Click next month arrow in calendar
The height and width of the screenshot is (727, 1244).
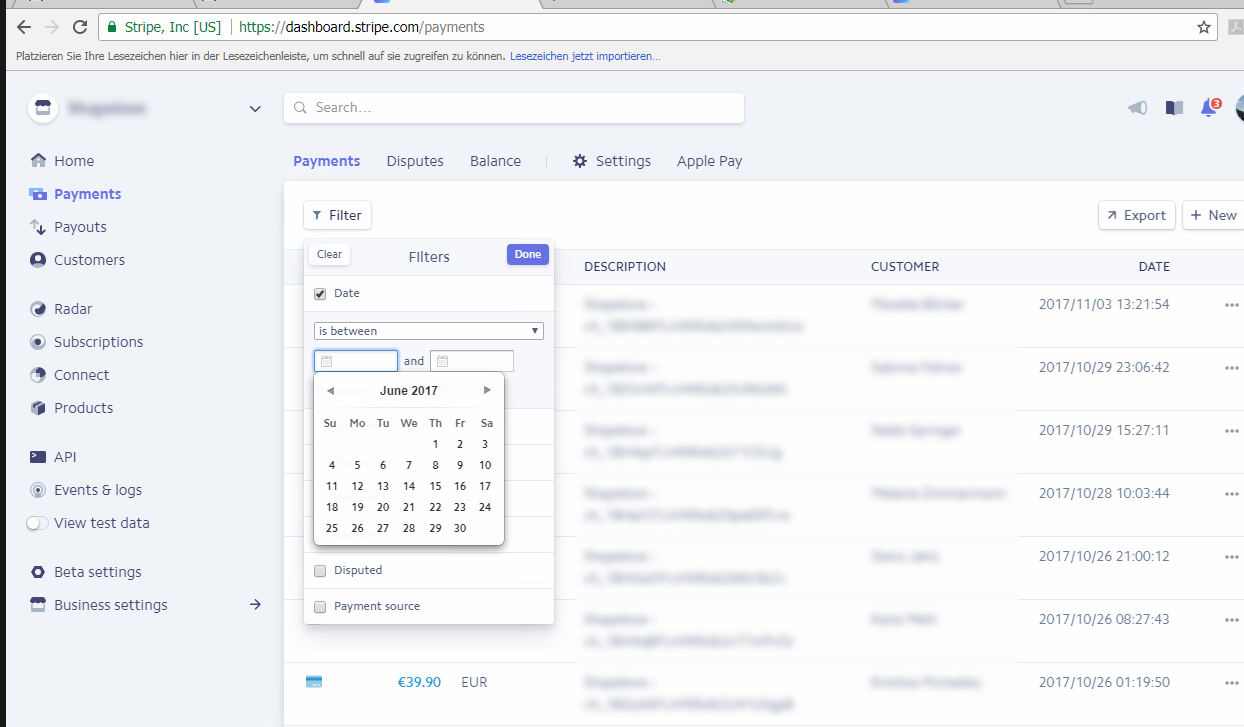click(487, 391)
